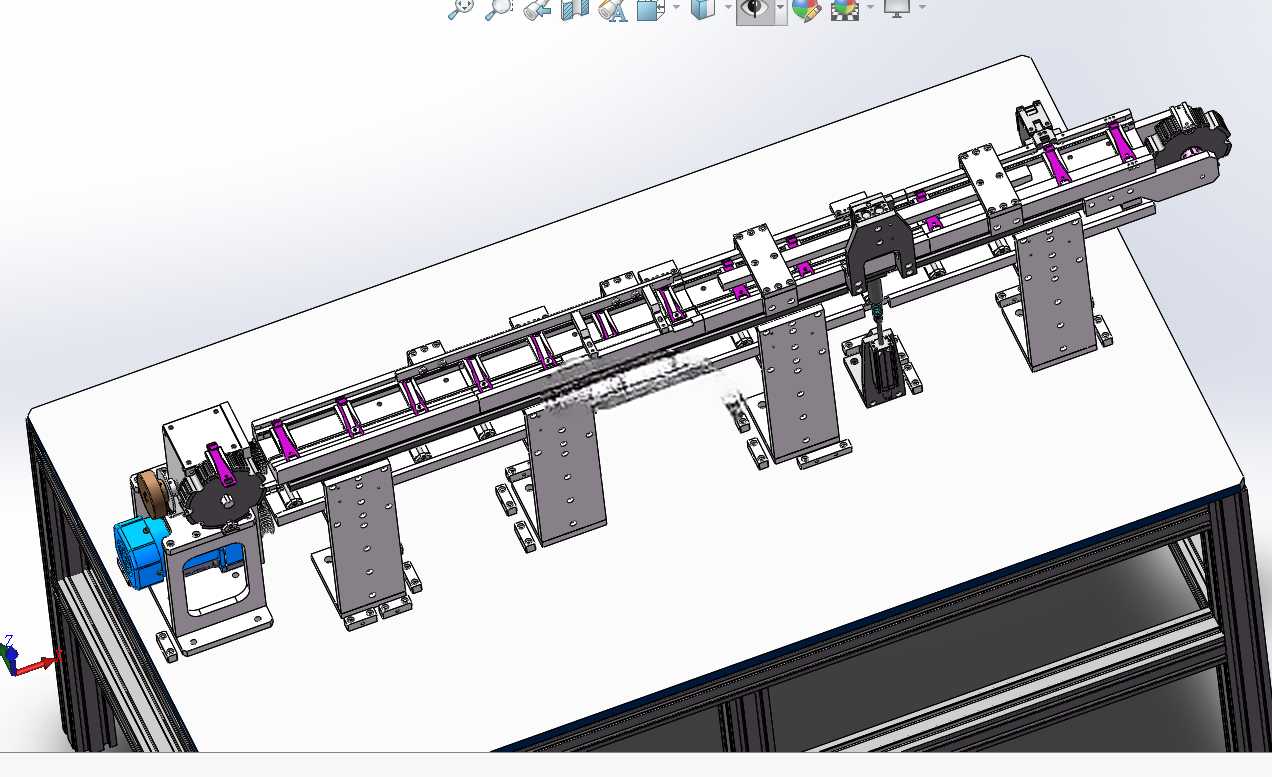Image resolution: width=1272 pixels, height=777 pixels.
Task: Click the Apply Scene icon
Action: (x=846, y=9)
